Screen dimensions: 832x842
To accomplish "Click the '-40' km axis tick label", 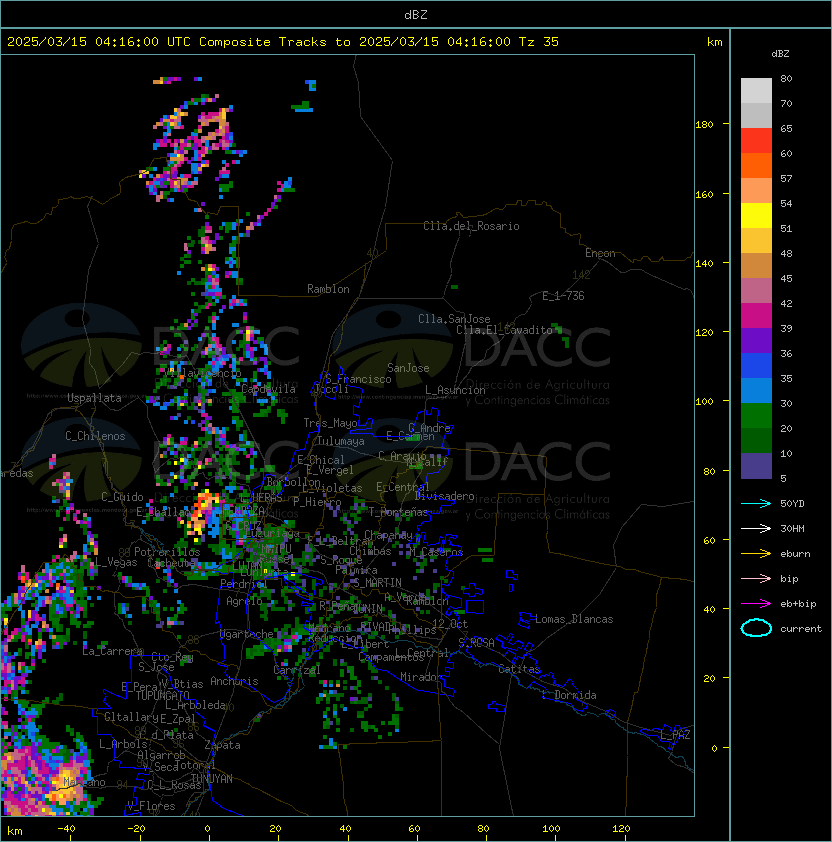I will (67, 829).
